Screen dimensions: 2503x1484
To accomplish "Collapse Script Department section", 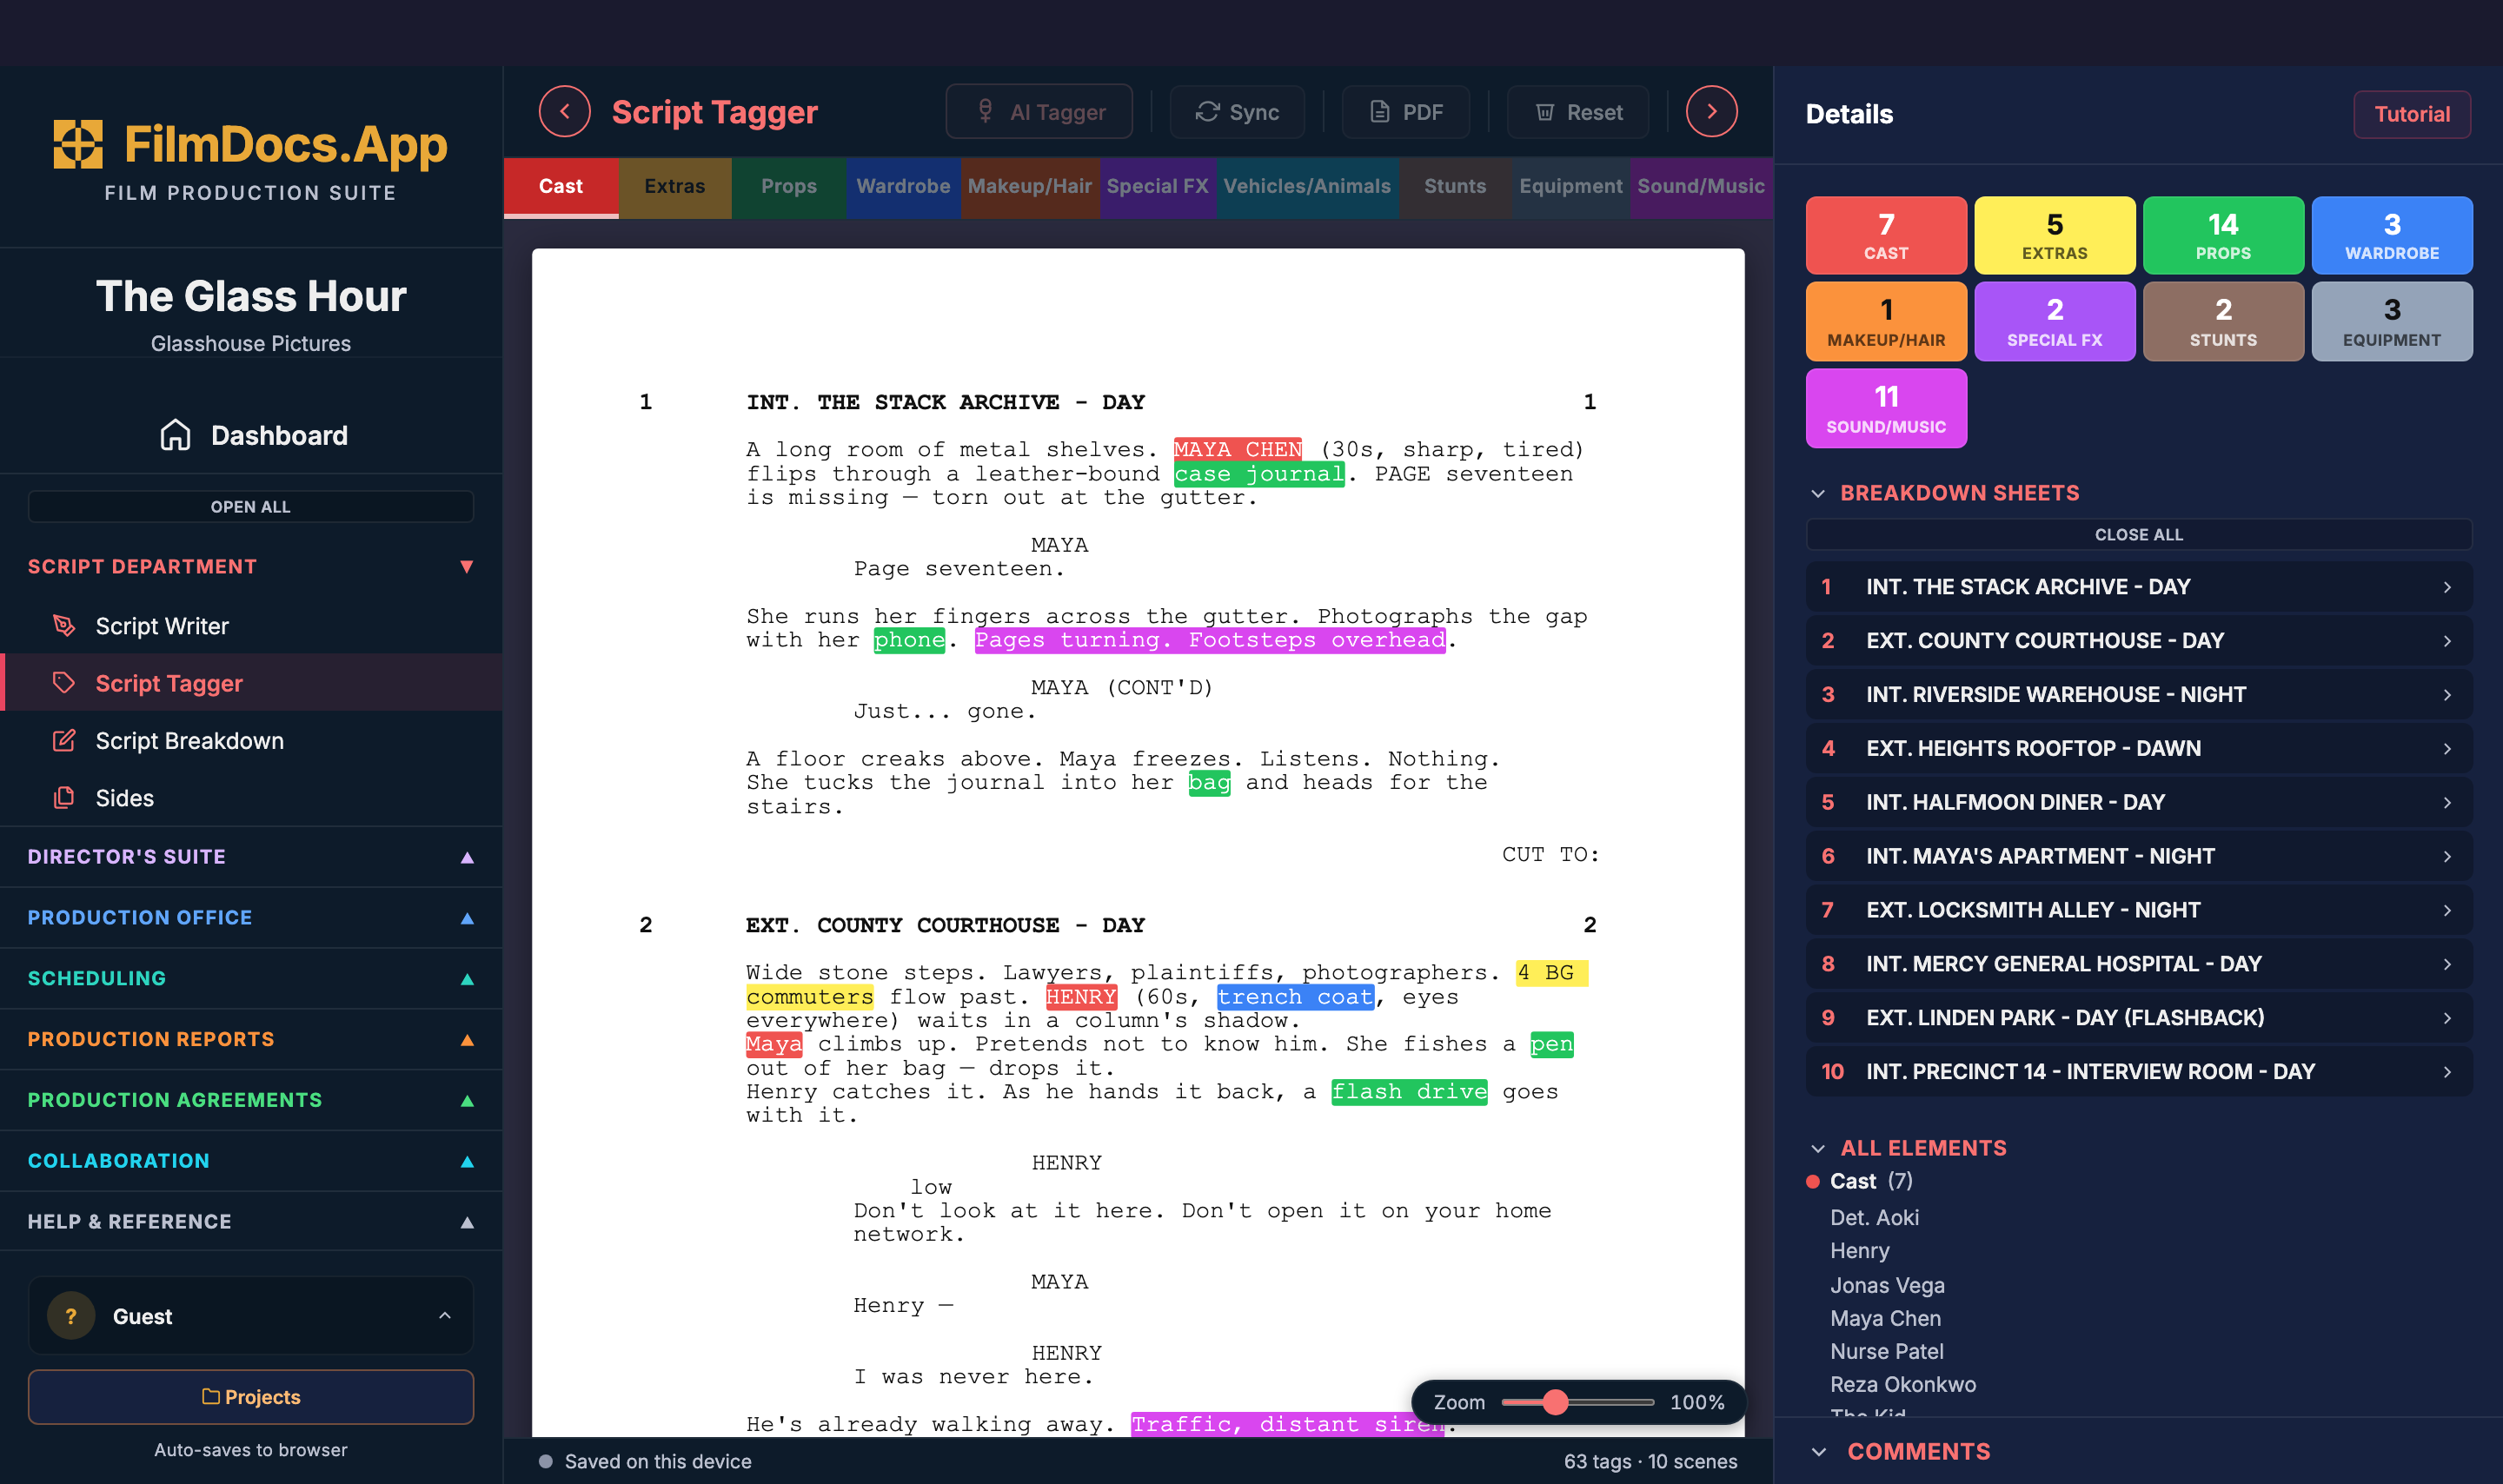I will tap(251, 567).
